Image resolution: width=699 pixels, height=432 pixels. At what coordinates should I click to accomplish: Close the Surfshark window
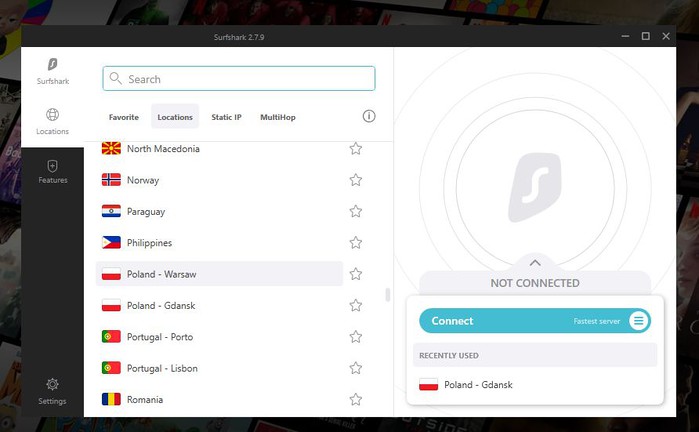[666, 36]
